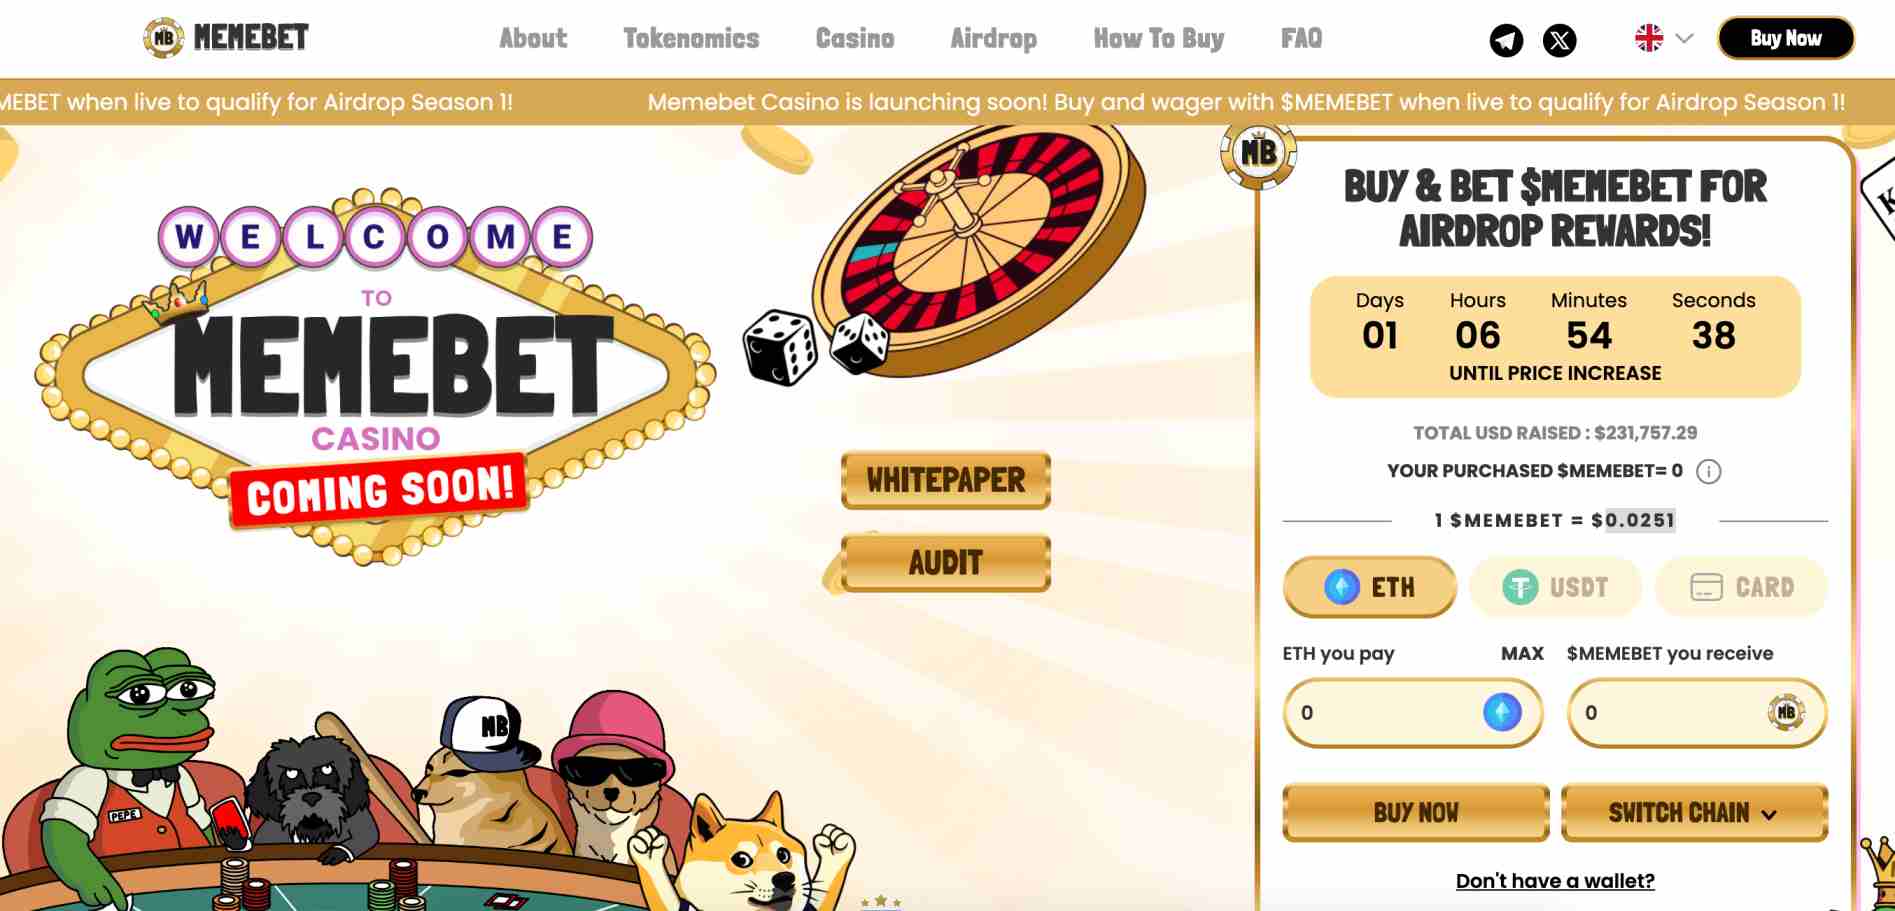Click the Ethereum icon in pay field
This screenshot has width=1895, height=911.
point(1501,712)
